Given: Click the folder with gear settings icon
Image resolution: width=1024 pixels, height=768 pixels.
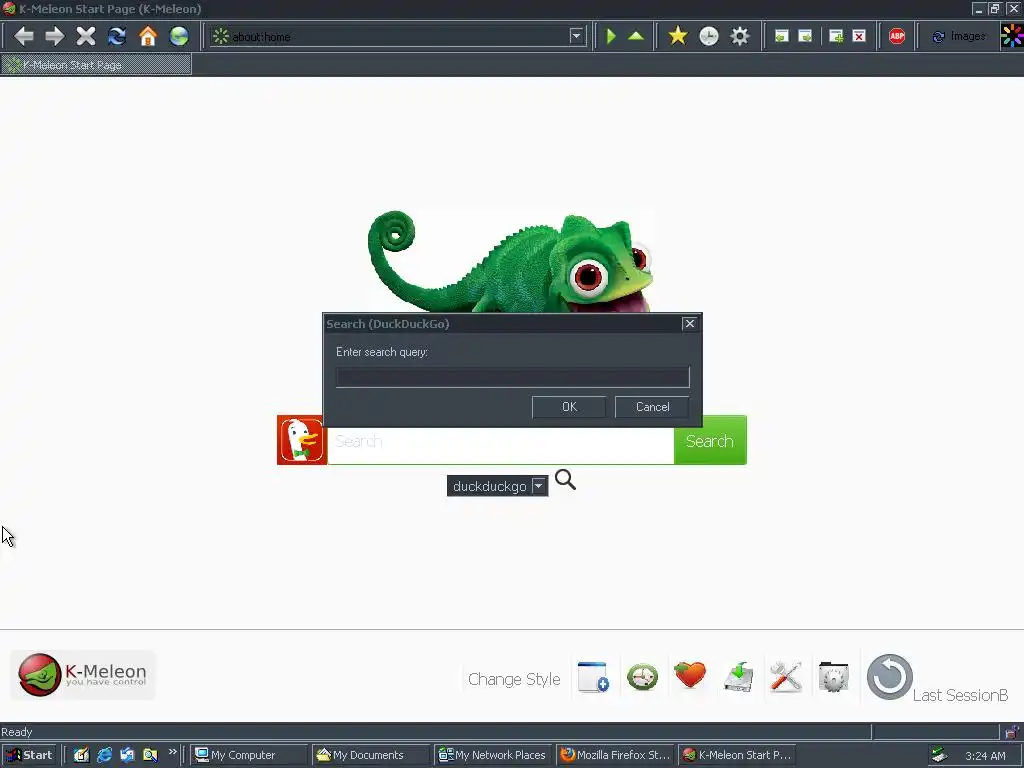Looking at the screenshot, I should [833, 677].
